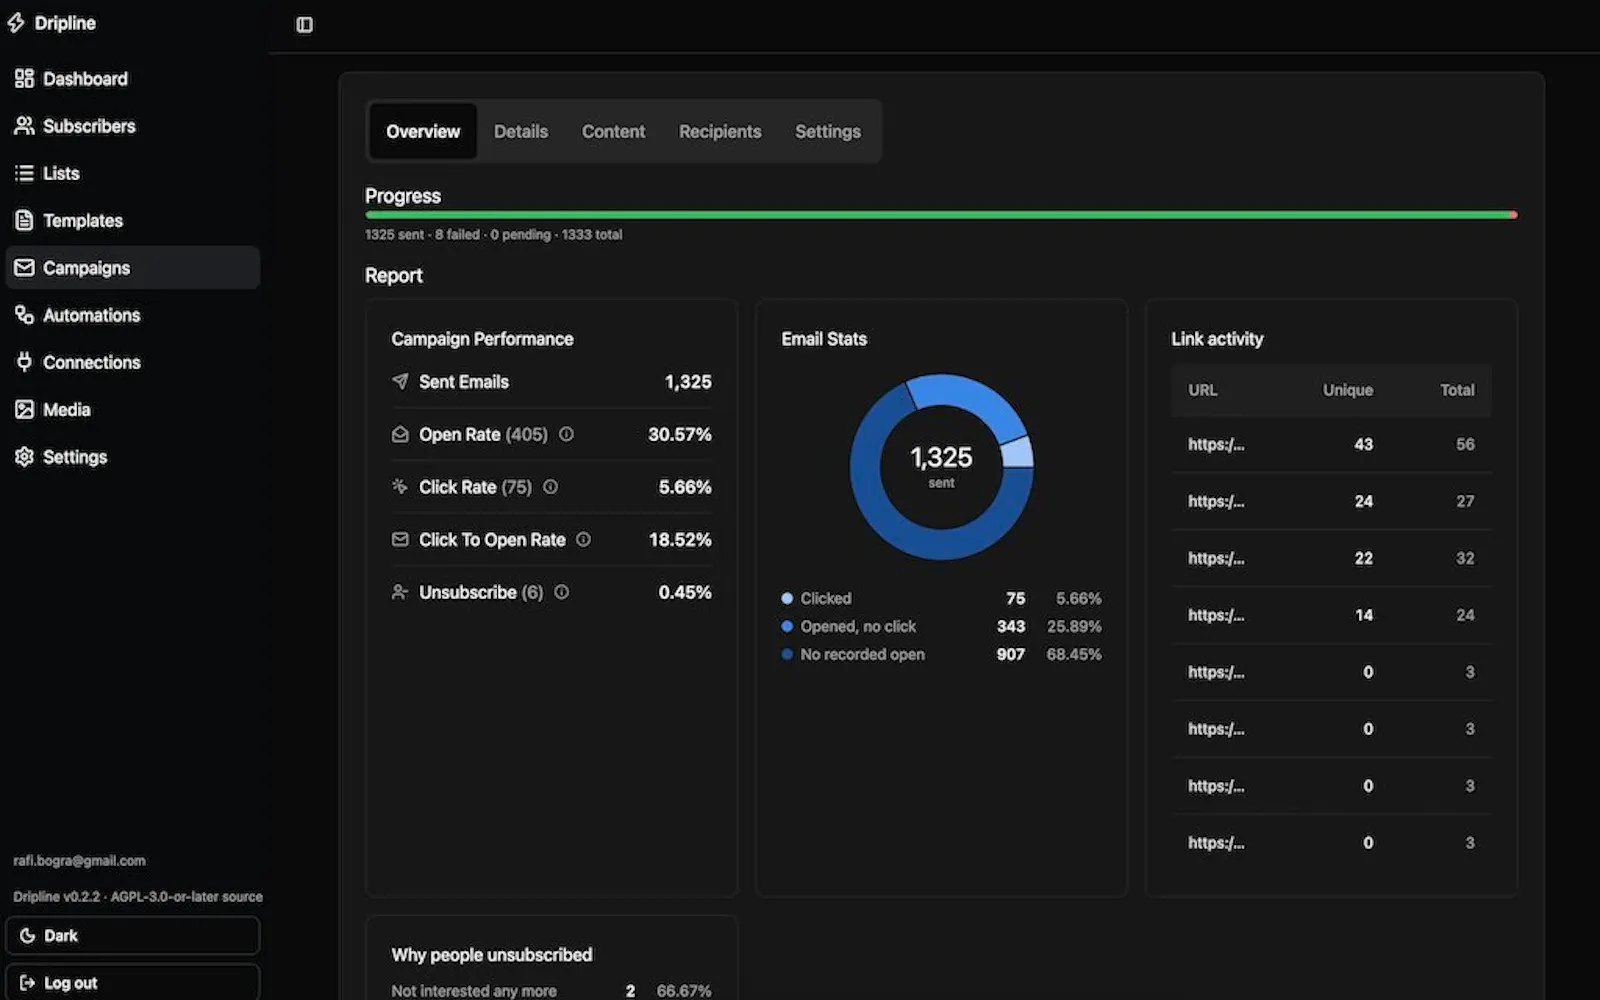Go to Connections
Screen dimensions: 1600x1000
132,362
